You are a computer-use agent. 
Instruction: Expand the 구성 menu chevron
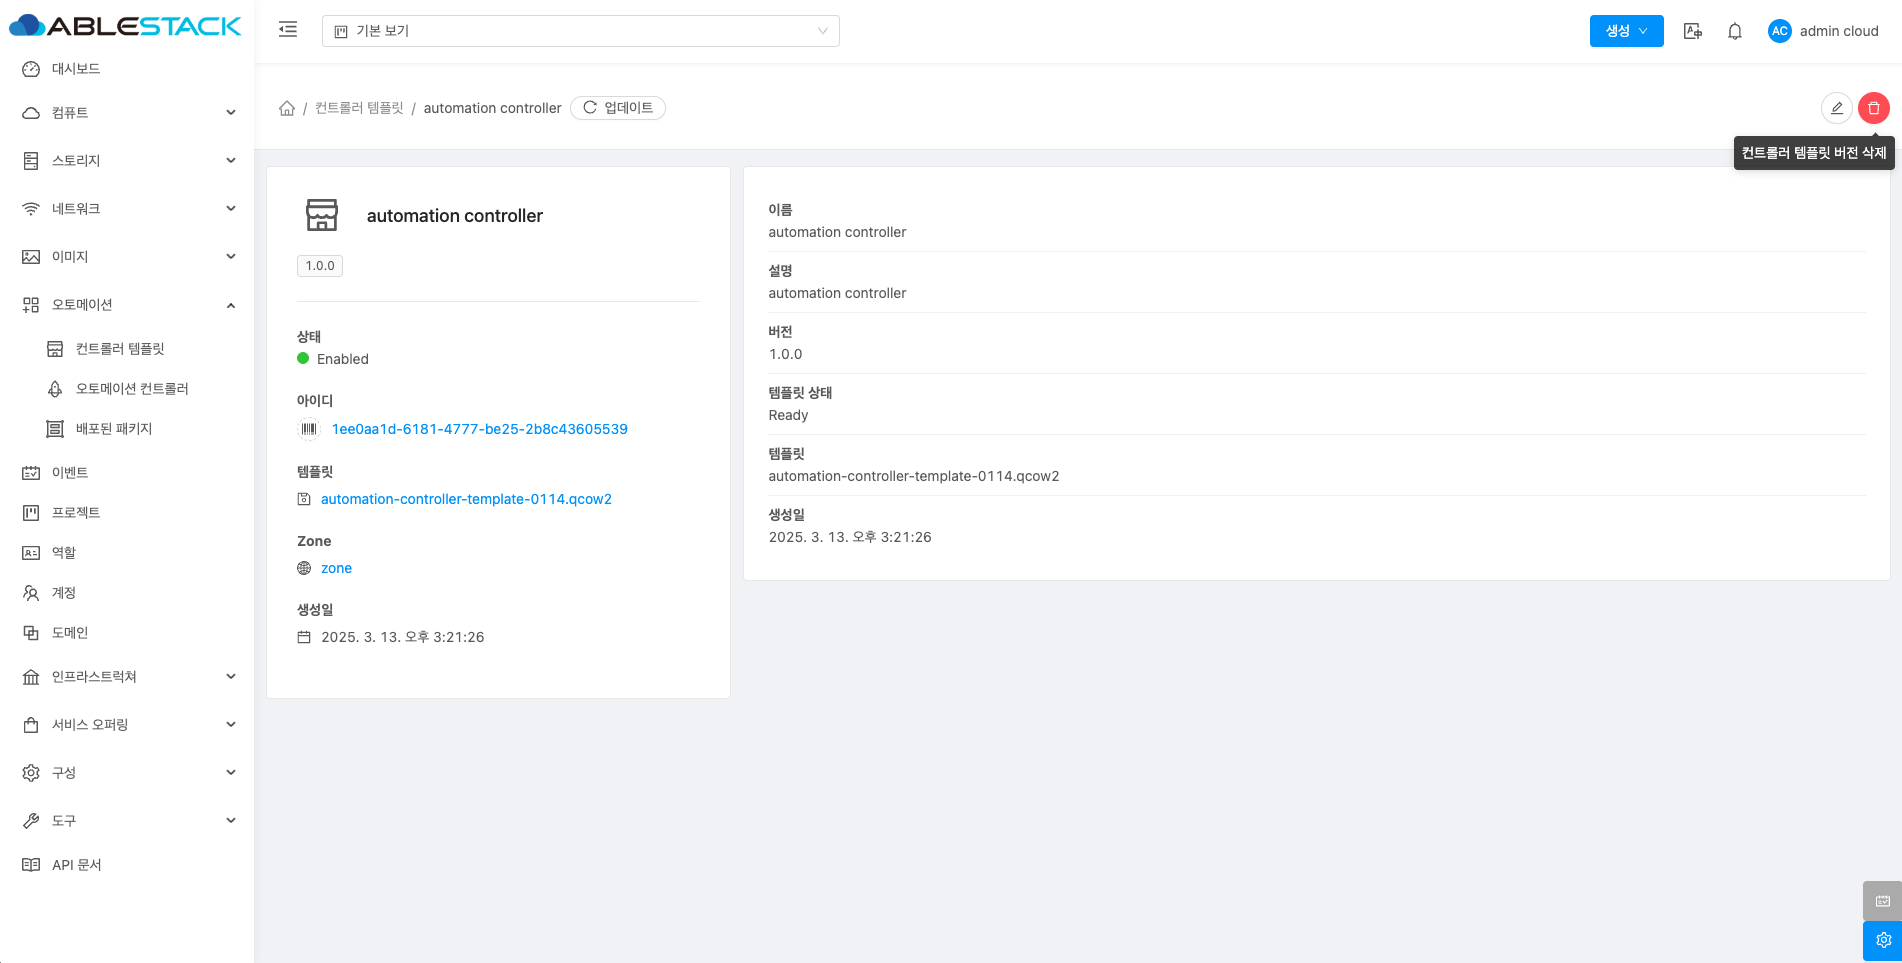(x=231, y=773)
